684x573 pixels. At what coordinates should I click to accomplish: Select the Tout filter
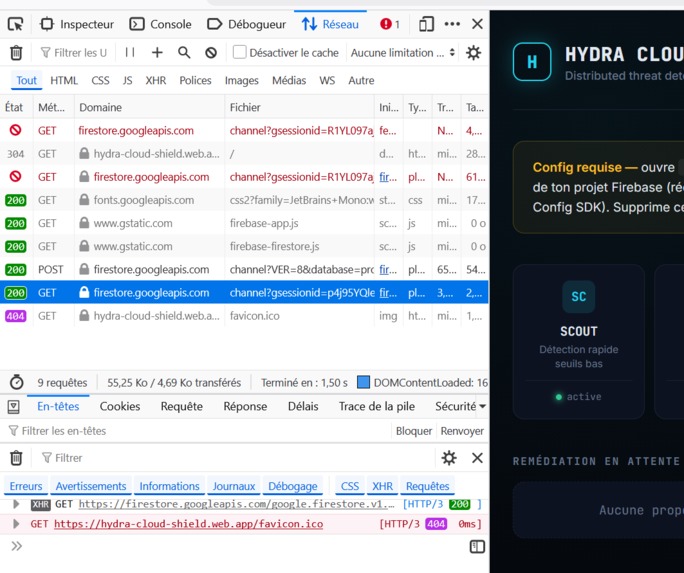click(x=27, y=80)
